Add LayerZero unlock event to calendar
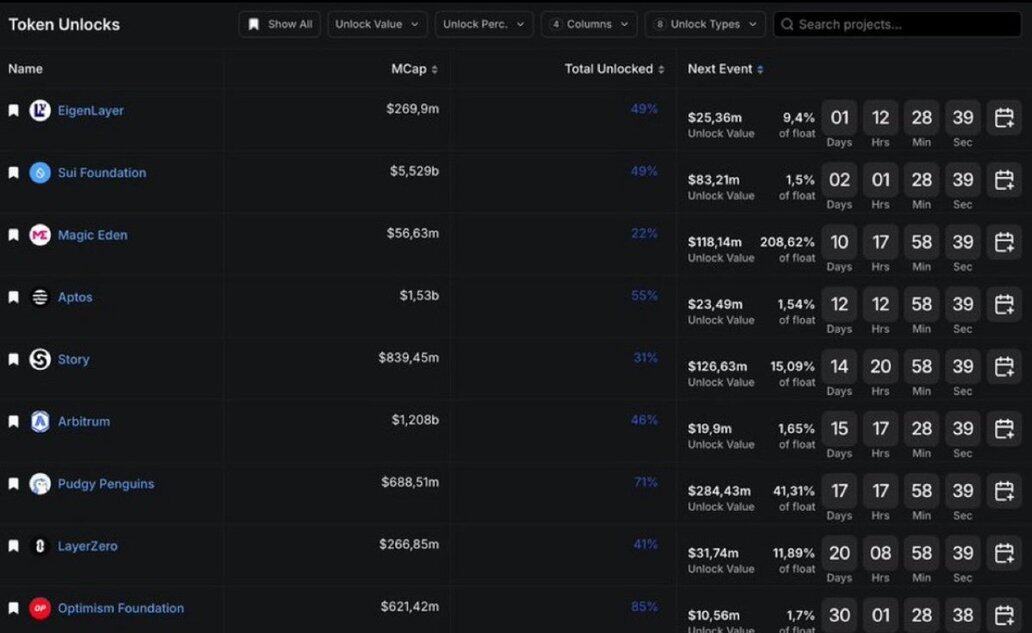This screenshot has width=1032, height=633. (1003, 553)
